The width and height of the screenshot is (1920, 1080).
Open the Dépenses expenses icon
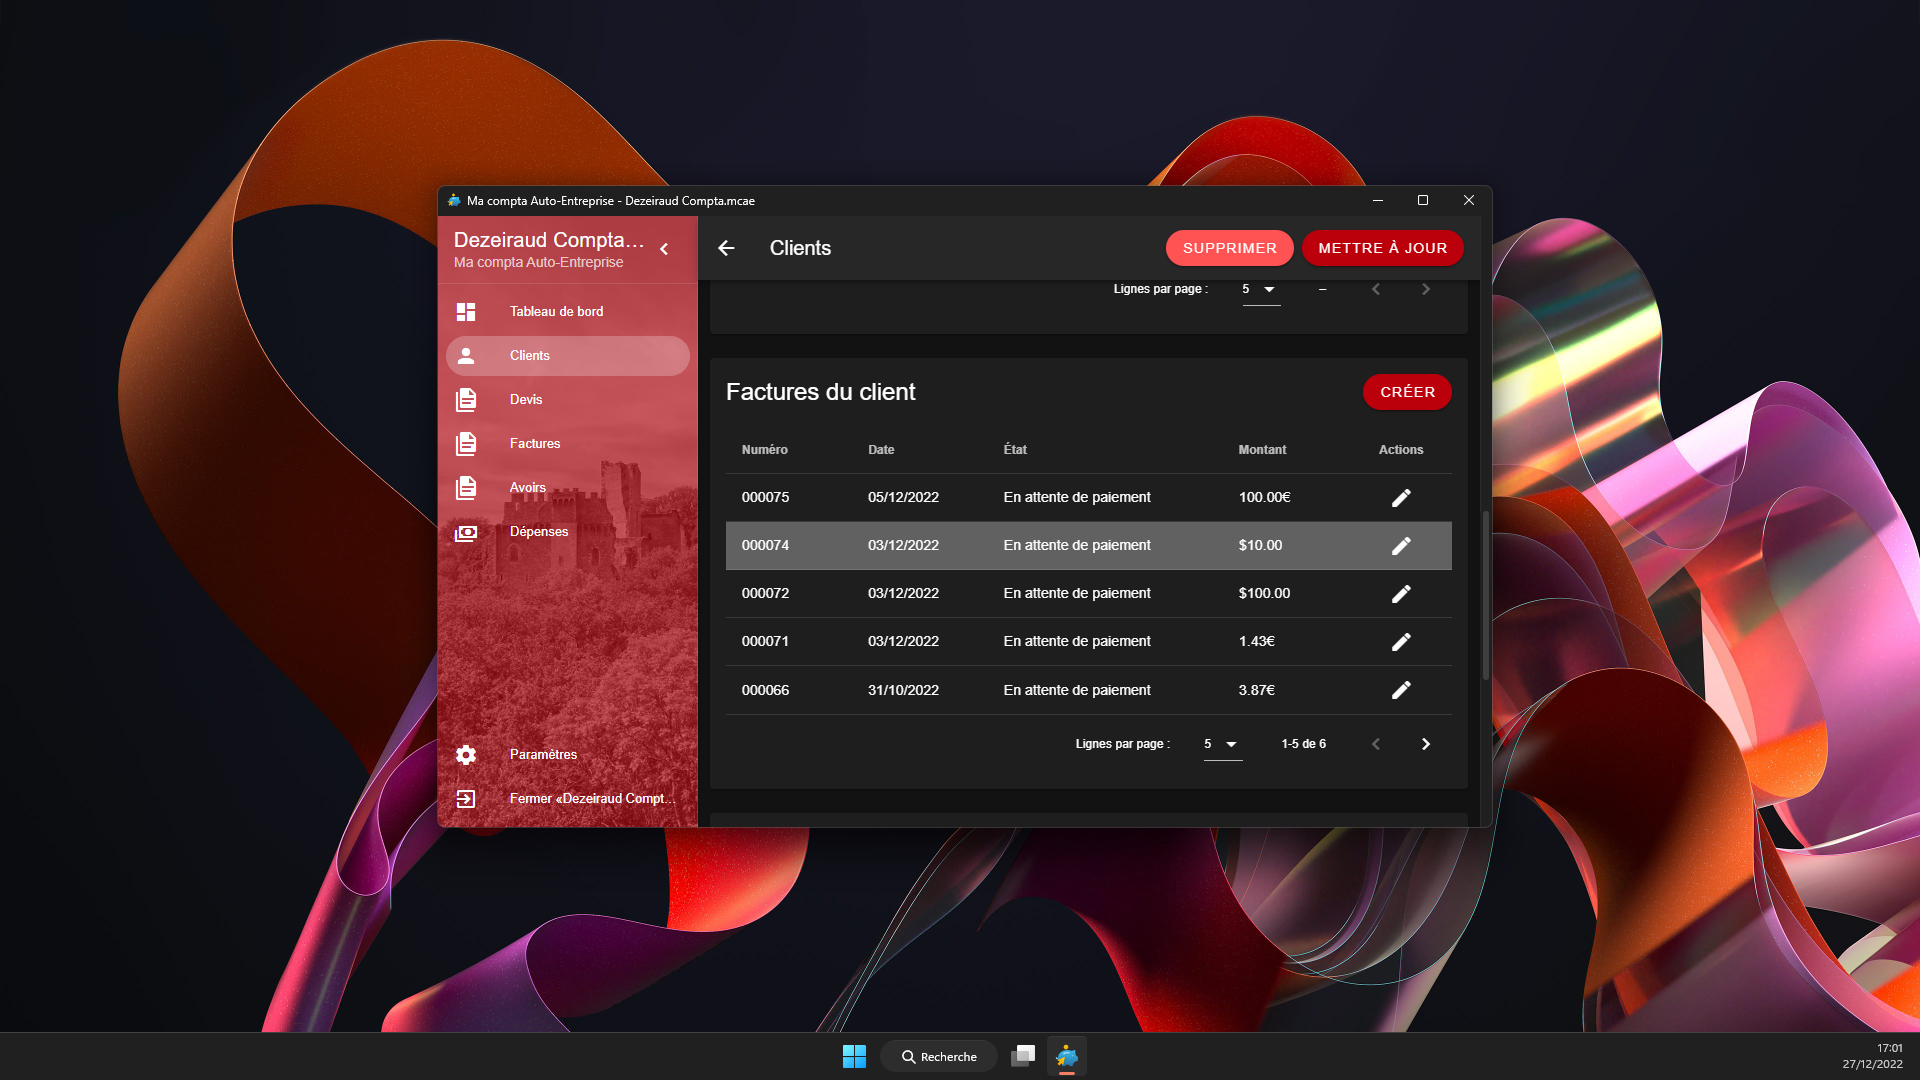pyautogui.click(x=466, y=531)
